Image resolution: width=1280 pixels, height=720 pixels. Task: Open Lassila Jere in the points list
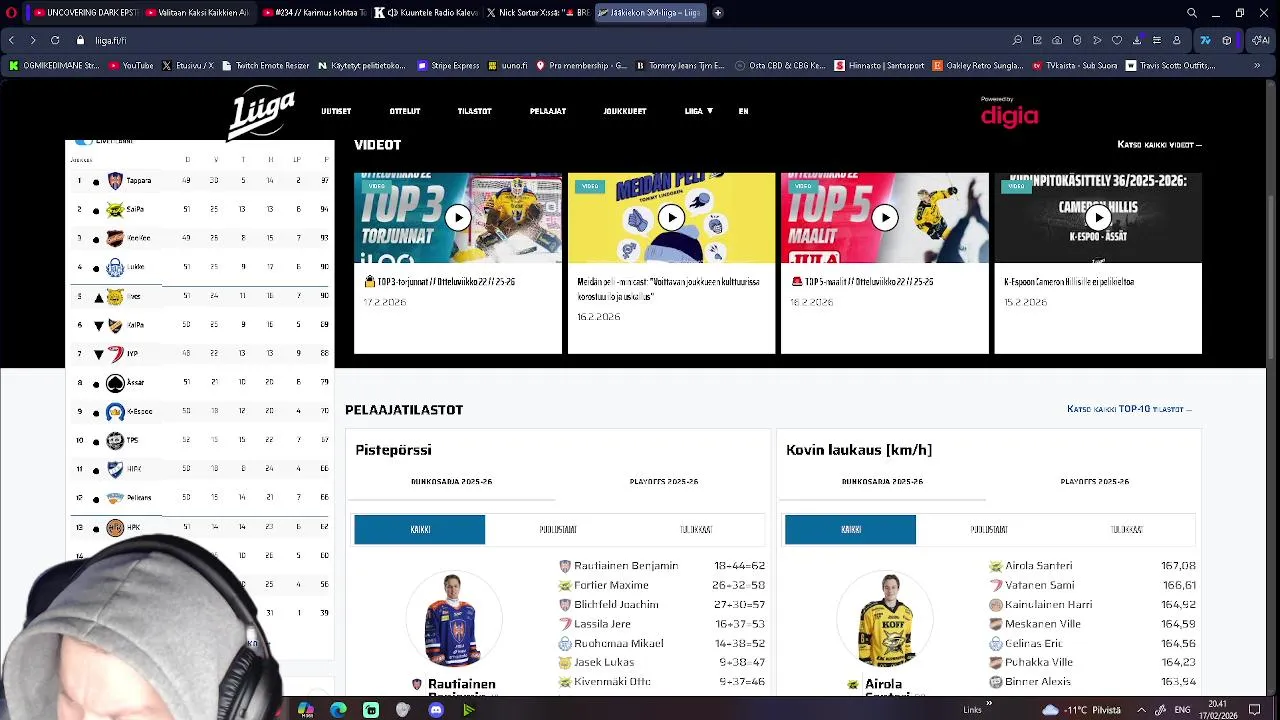[x=602, y=624]
